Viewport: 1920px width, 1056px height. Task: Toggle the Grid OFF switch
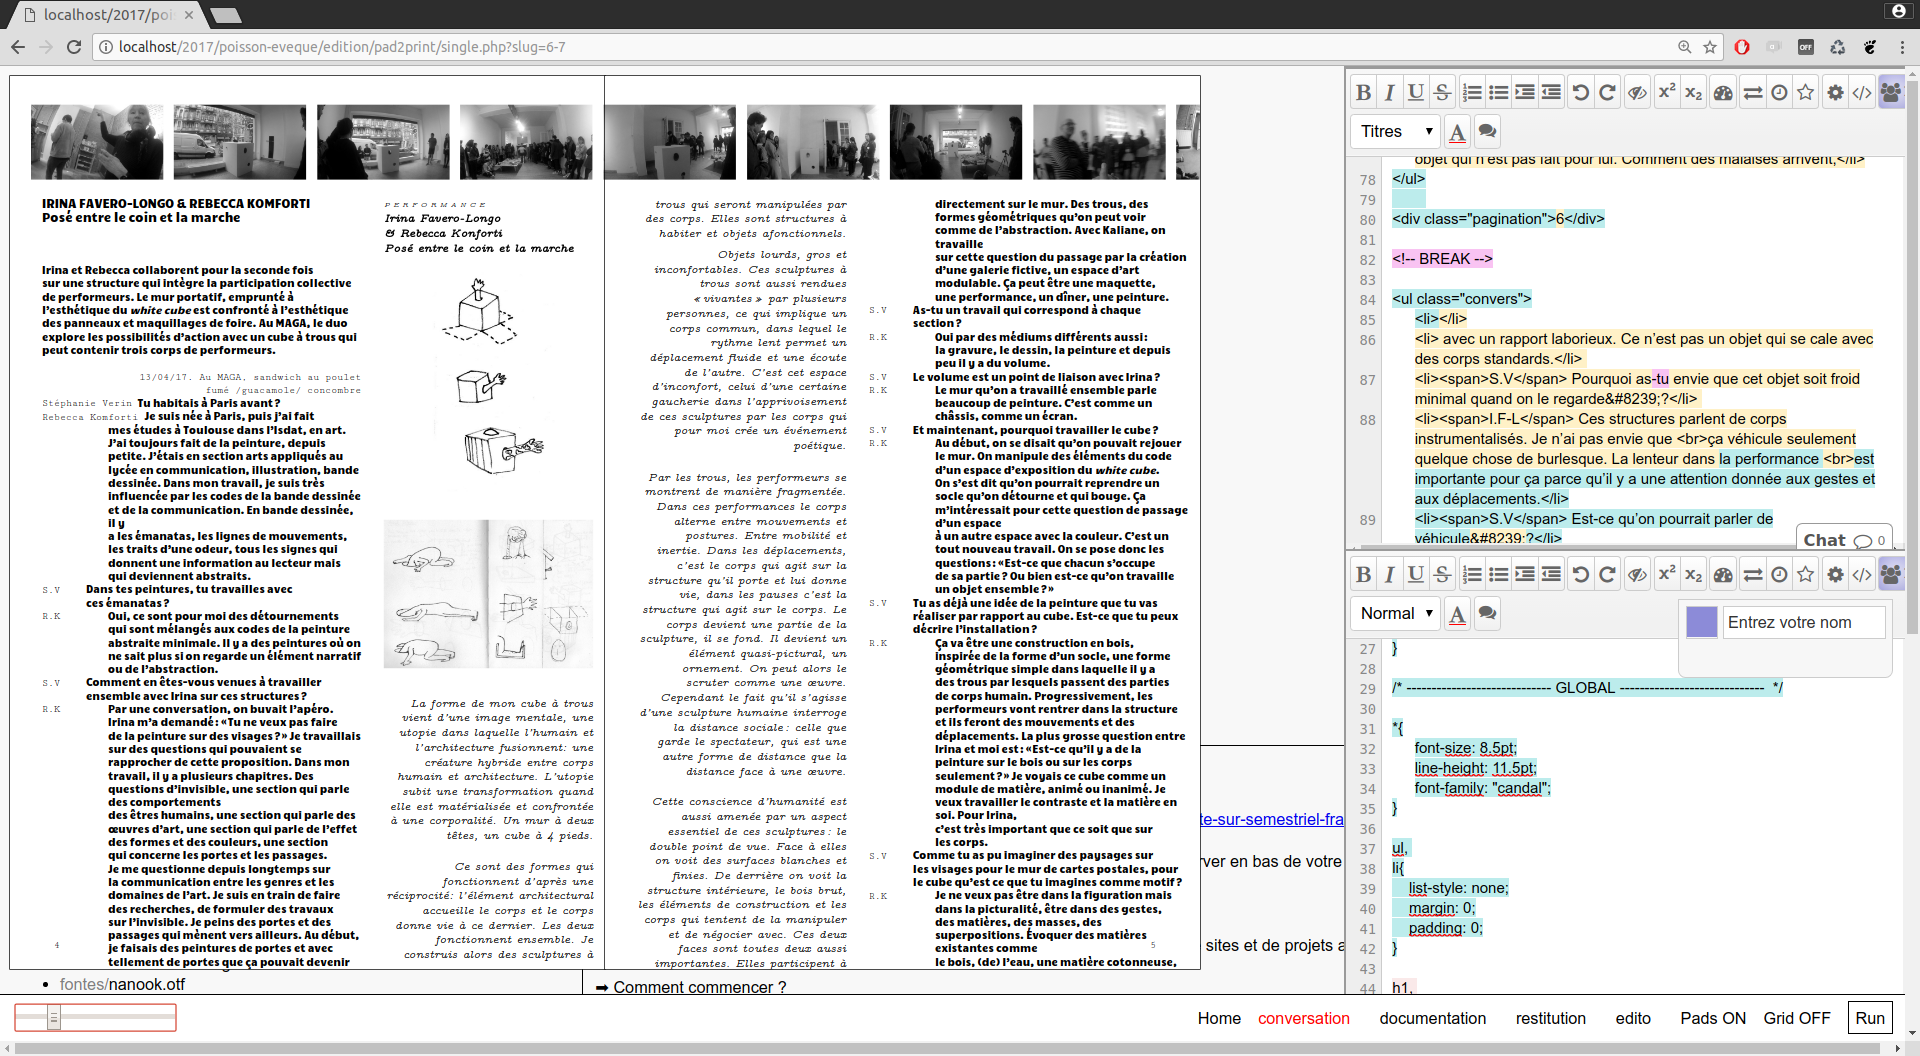[x=1796, y=1018]
